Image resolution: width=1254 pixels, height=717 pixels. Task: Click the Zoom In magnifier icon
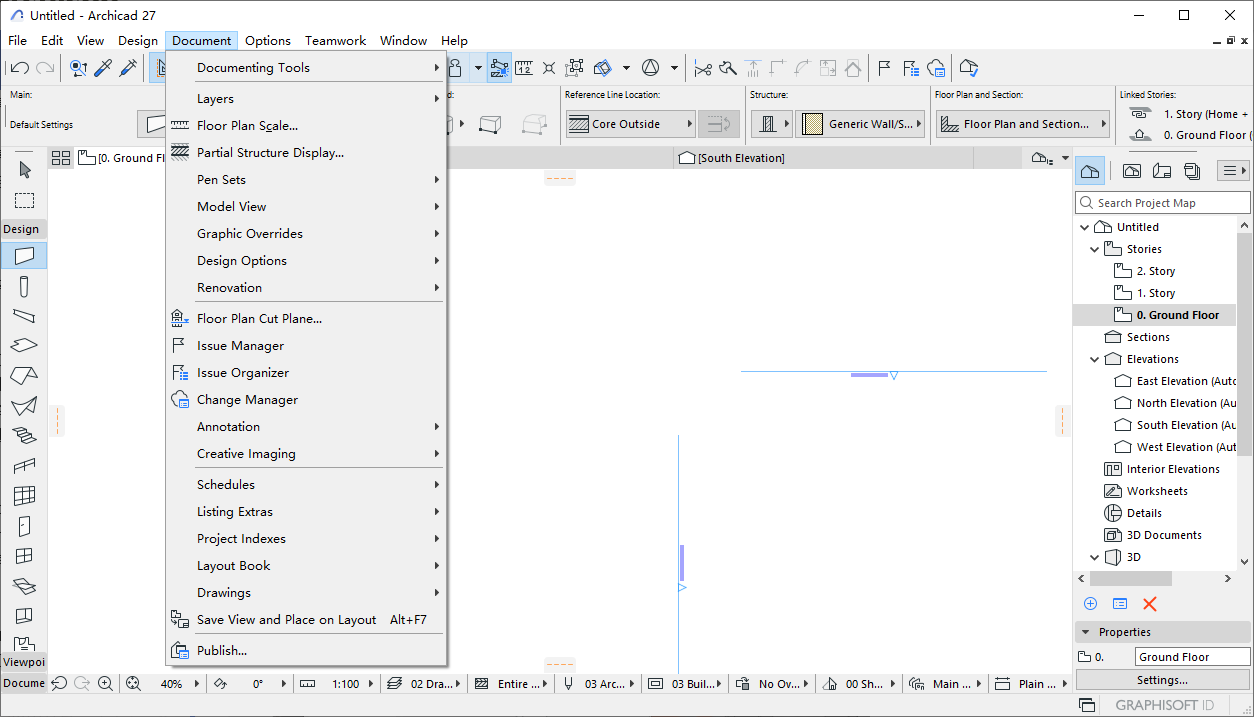coord(104,684)
